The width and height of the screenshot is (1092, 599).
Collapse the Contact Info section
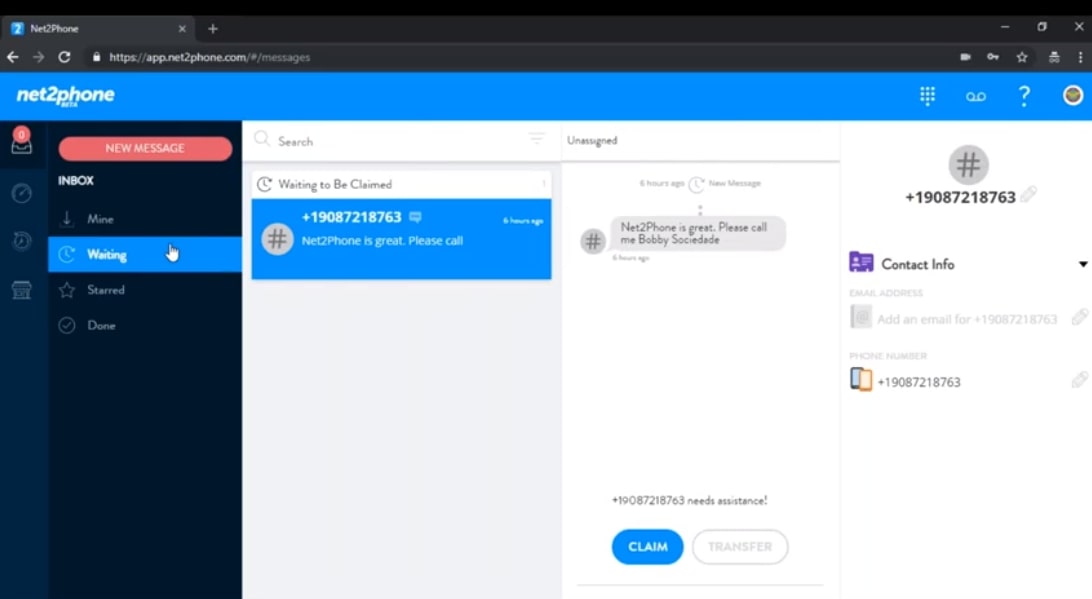tap(1082, 265)
